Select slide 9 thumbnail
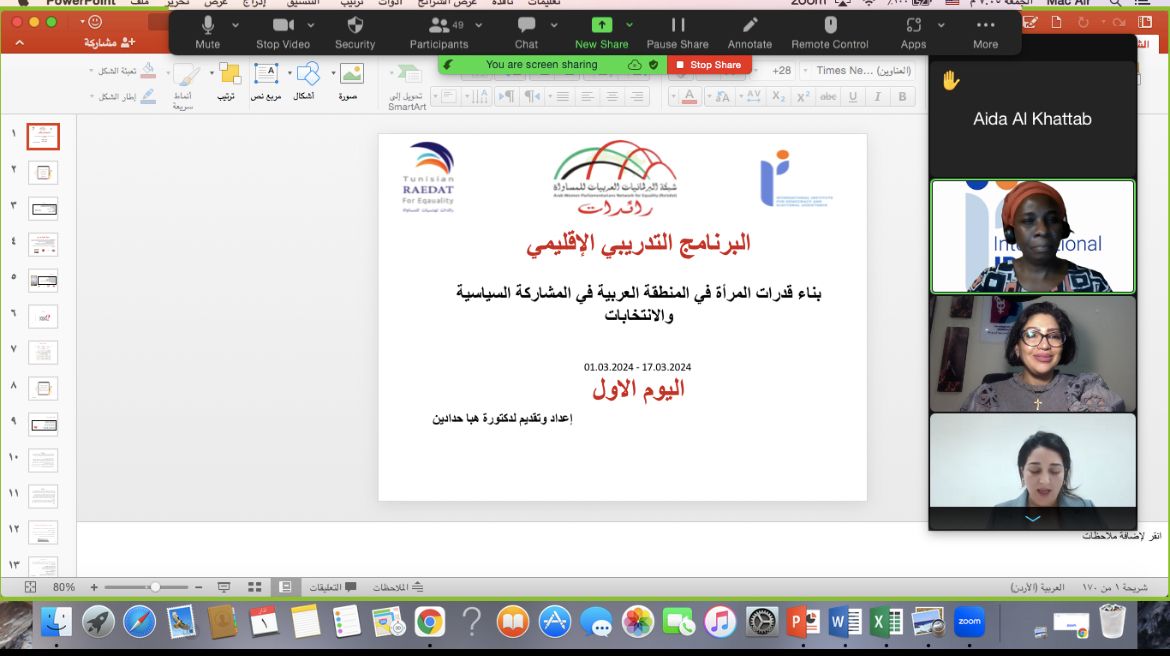Viewport: 1170px width, 656px height. click(43, 425)
